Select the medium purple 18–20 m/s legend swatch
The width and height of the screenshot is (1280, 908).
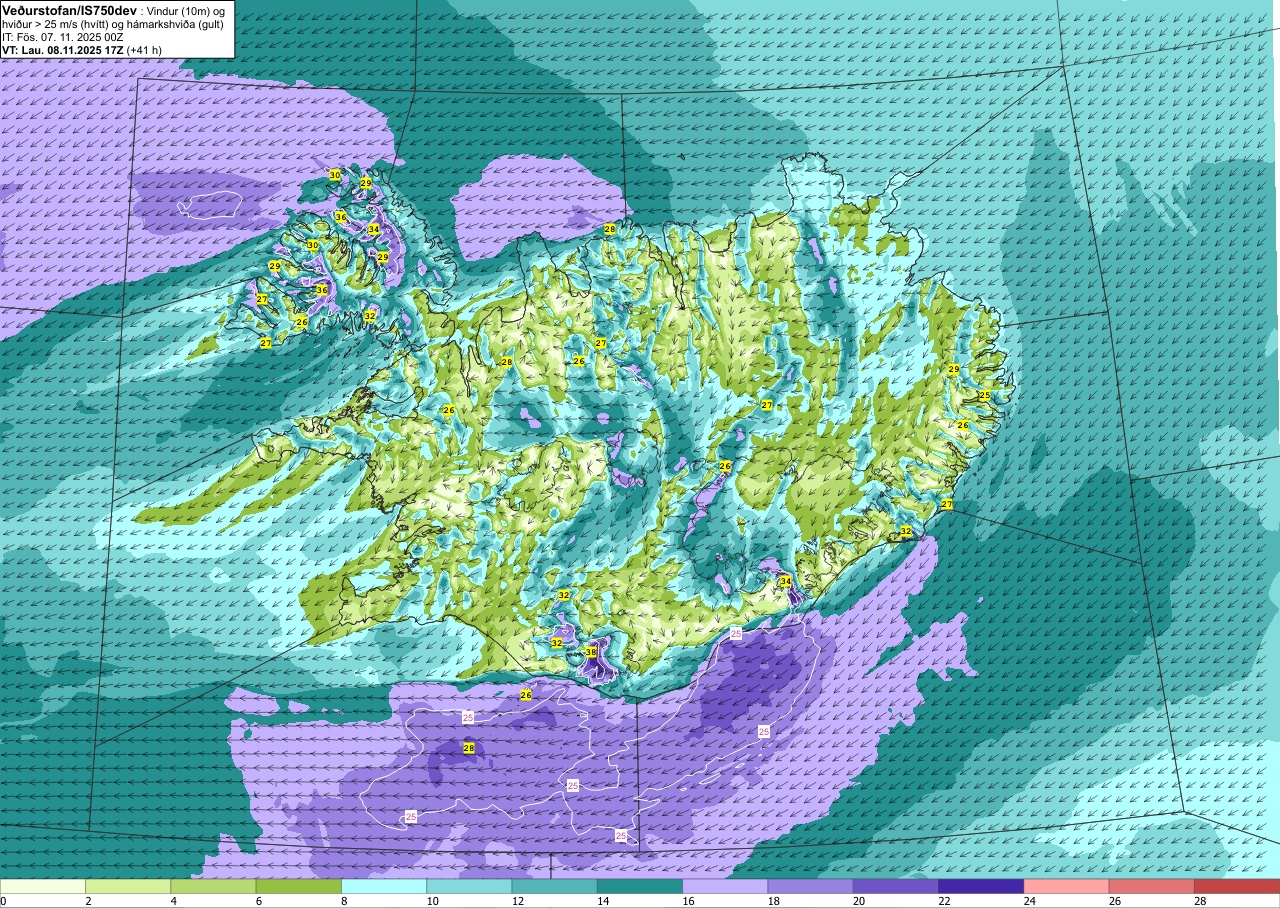point(810,886)
